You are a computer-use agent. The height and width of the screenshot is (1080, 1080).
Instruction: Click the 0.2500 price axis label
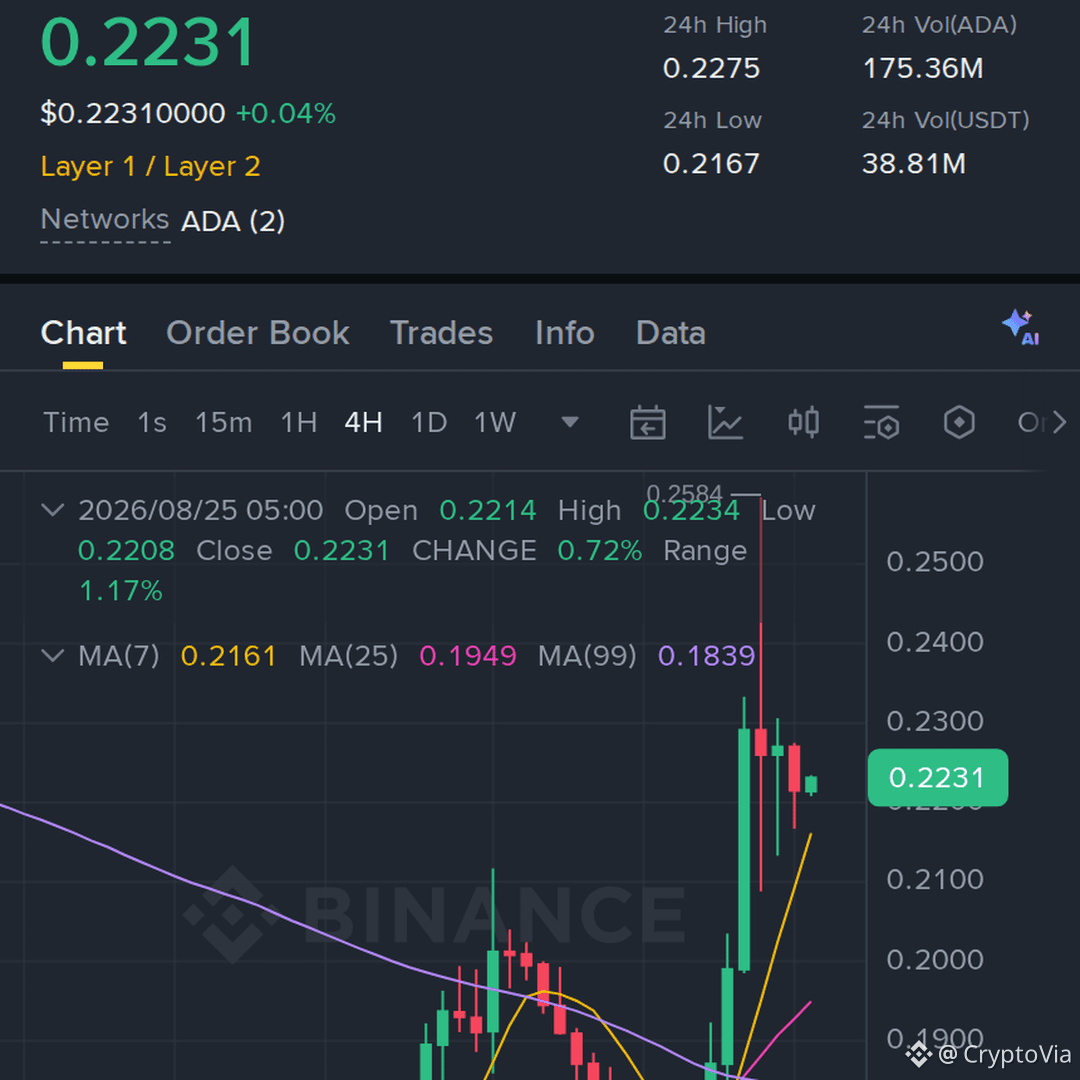[x=935, y=562]
